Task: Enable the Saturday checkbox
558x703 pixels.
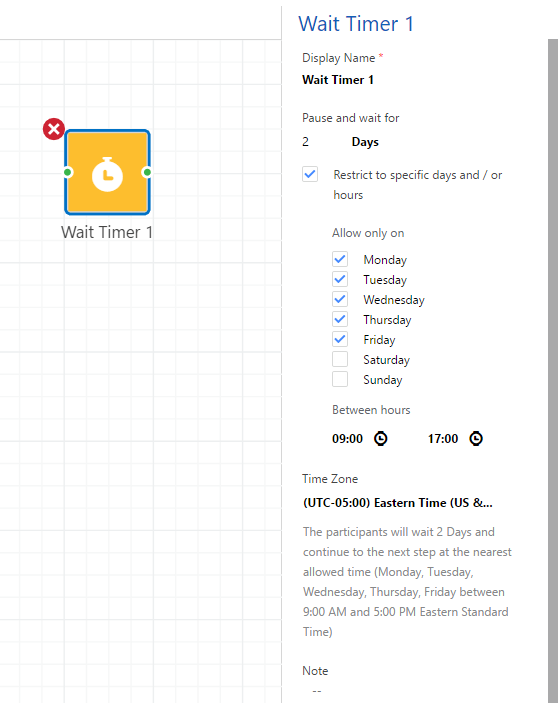Action: pos(340,359)
